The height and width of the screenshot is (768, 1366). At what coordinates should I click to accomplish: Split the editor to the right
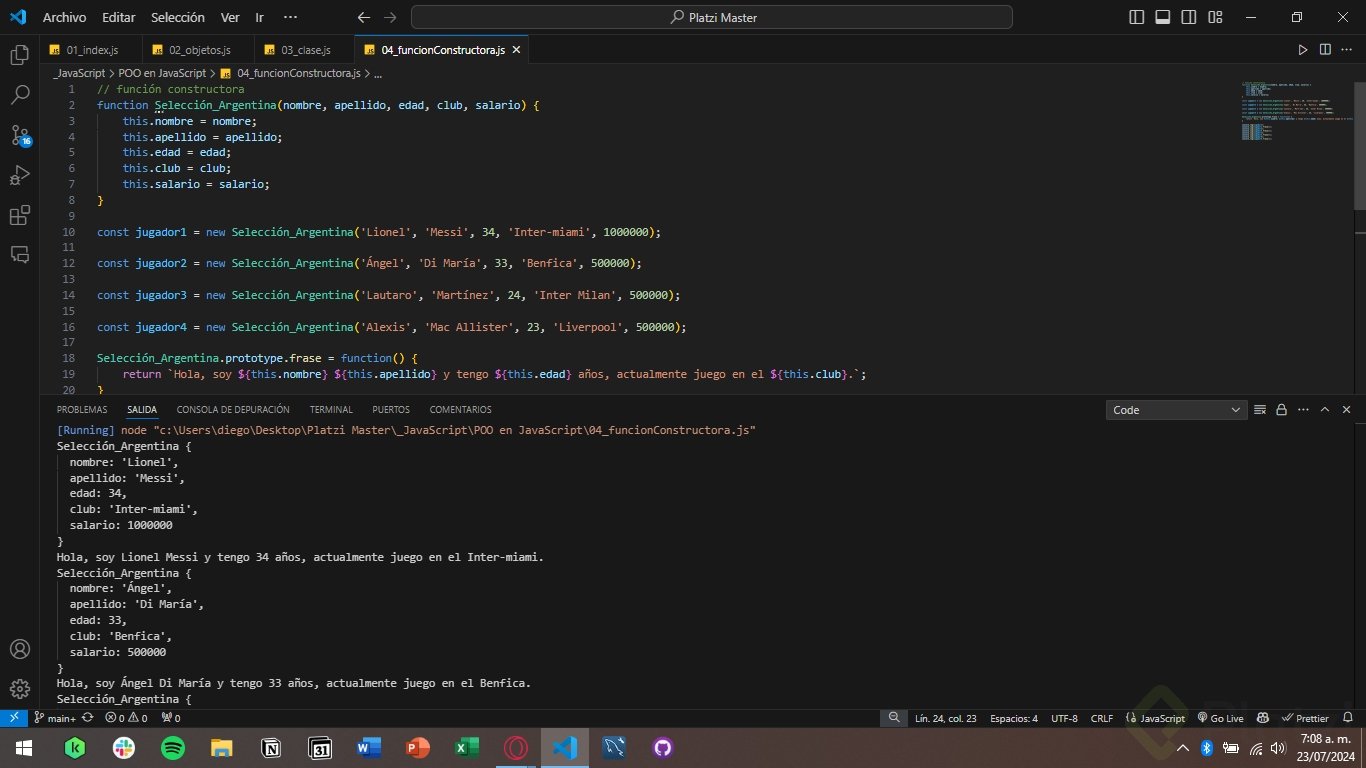[1325, 49]
